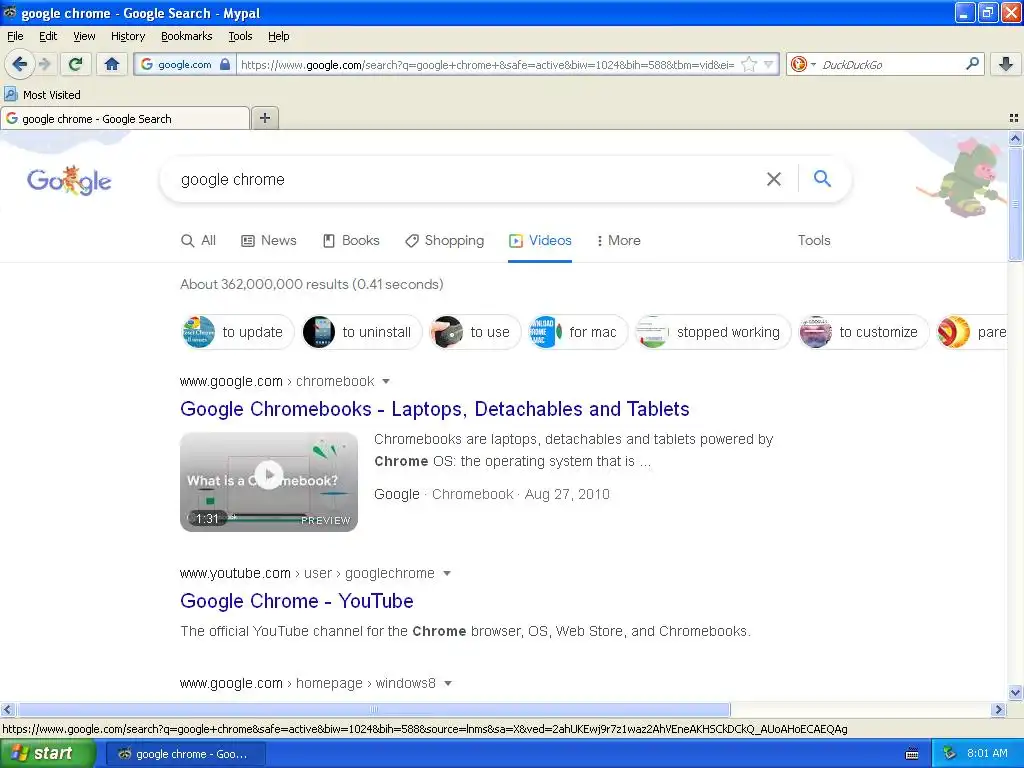Open the History menu
The image size is (1024, 768).
pyautogui.click(x=128, y=36)
